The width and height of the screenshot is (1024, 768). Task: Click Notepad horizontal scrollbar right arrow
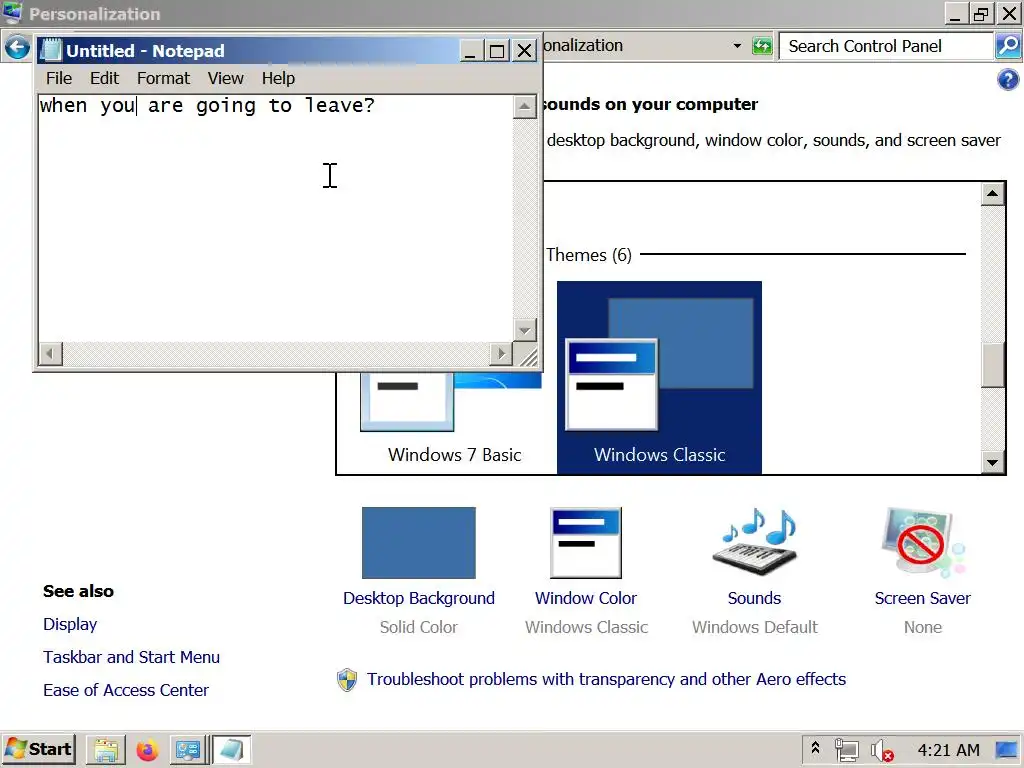point(501,354)
